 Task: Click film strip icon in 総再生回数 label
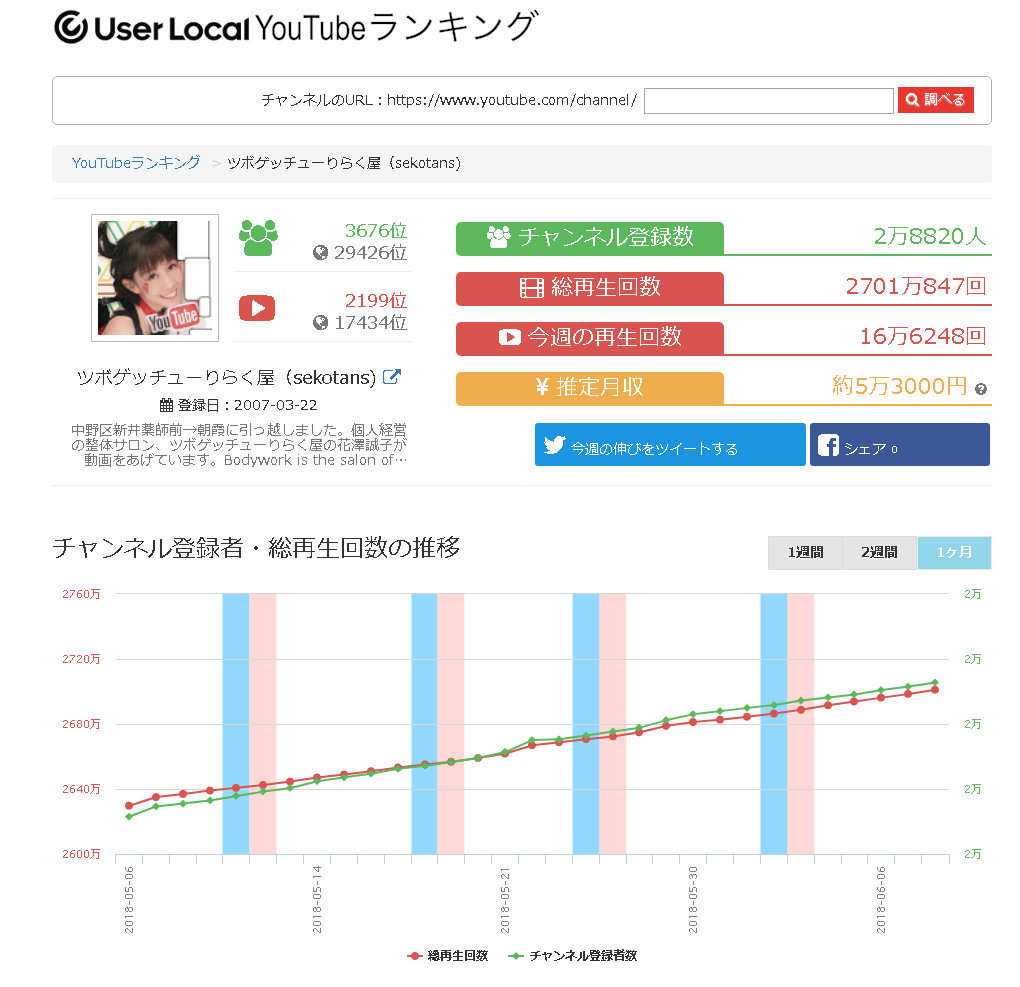point(531,288)
